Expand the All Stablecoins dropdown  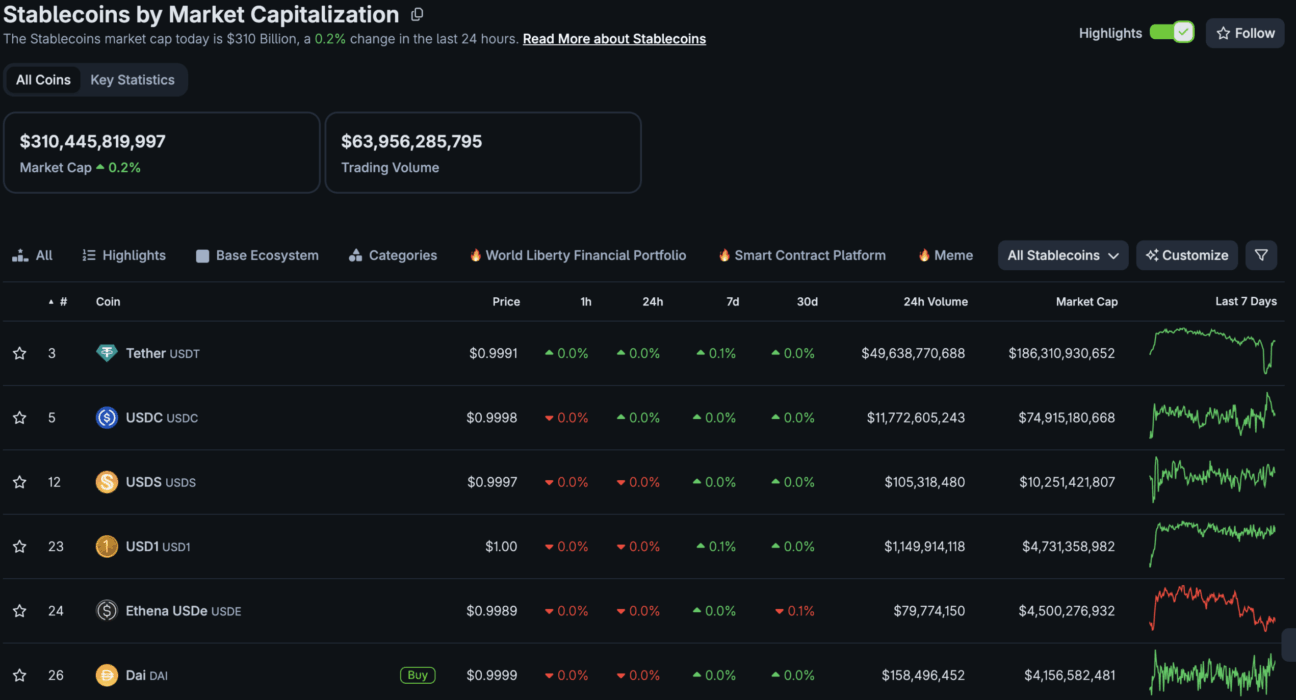[1063, 255]
